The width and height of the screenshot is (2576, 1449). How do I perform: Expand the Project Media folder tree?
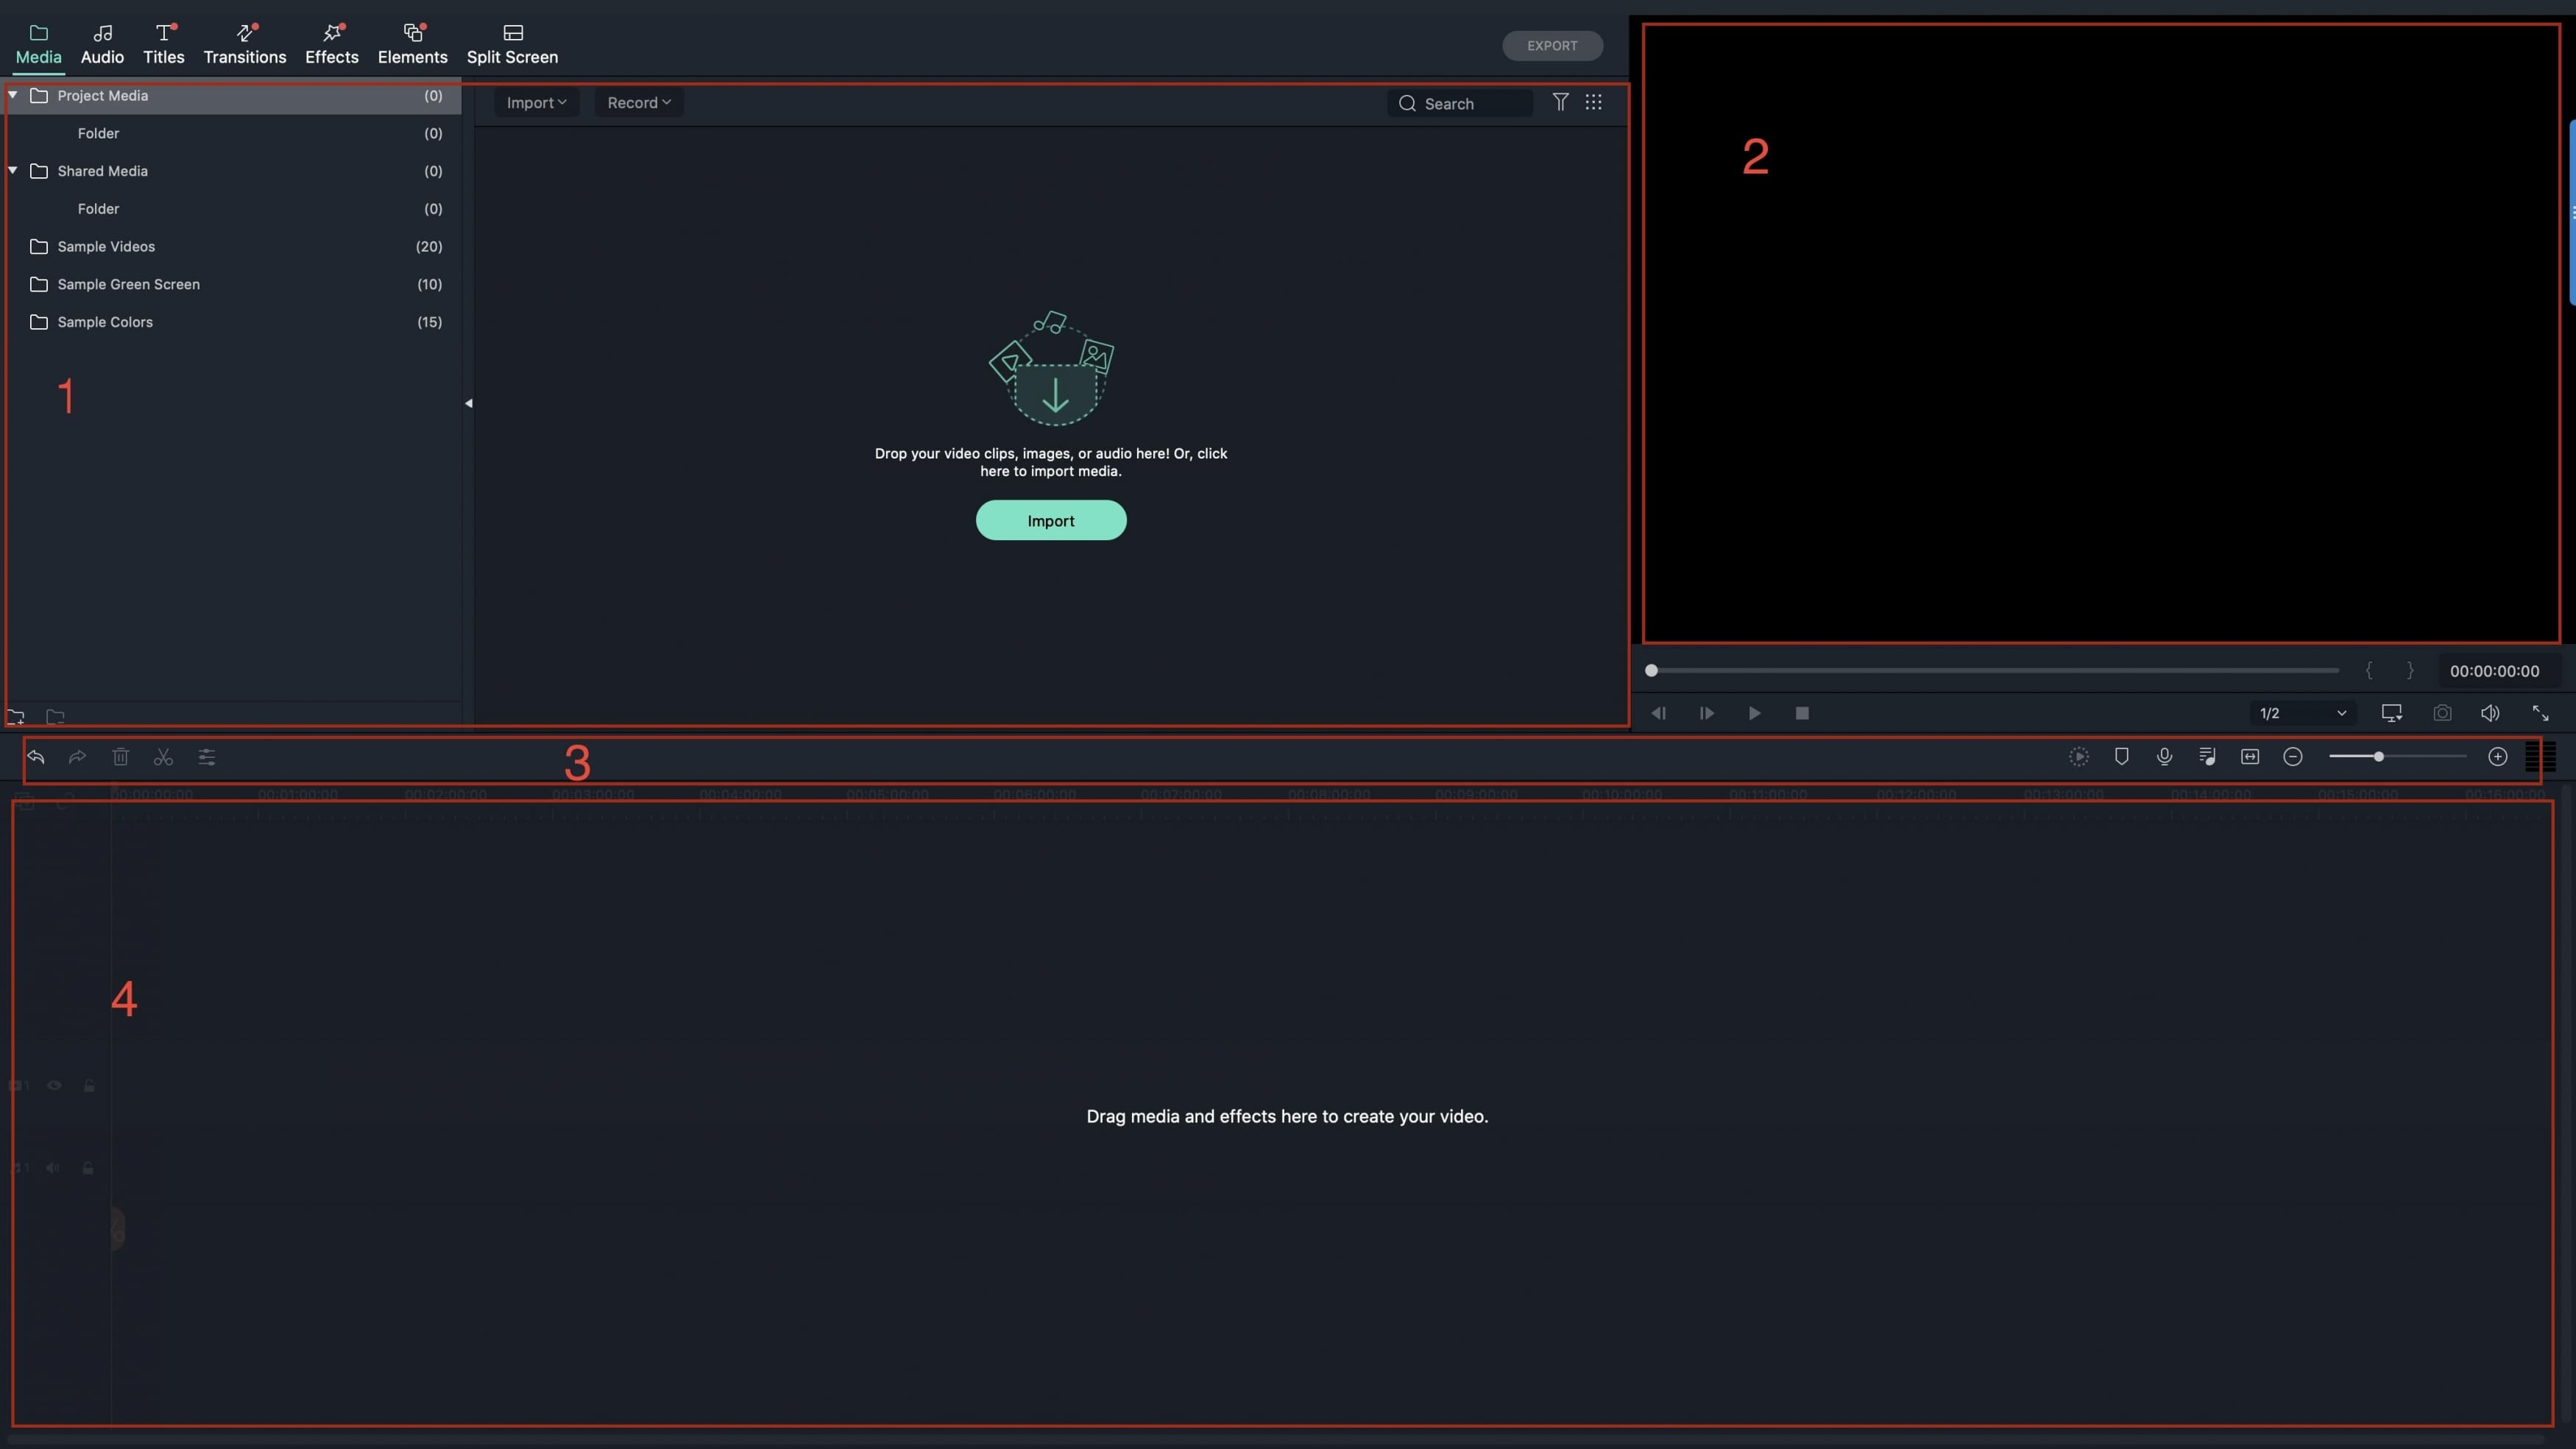click(13, 96)
